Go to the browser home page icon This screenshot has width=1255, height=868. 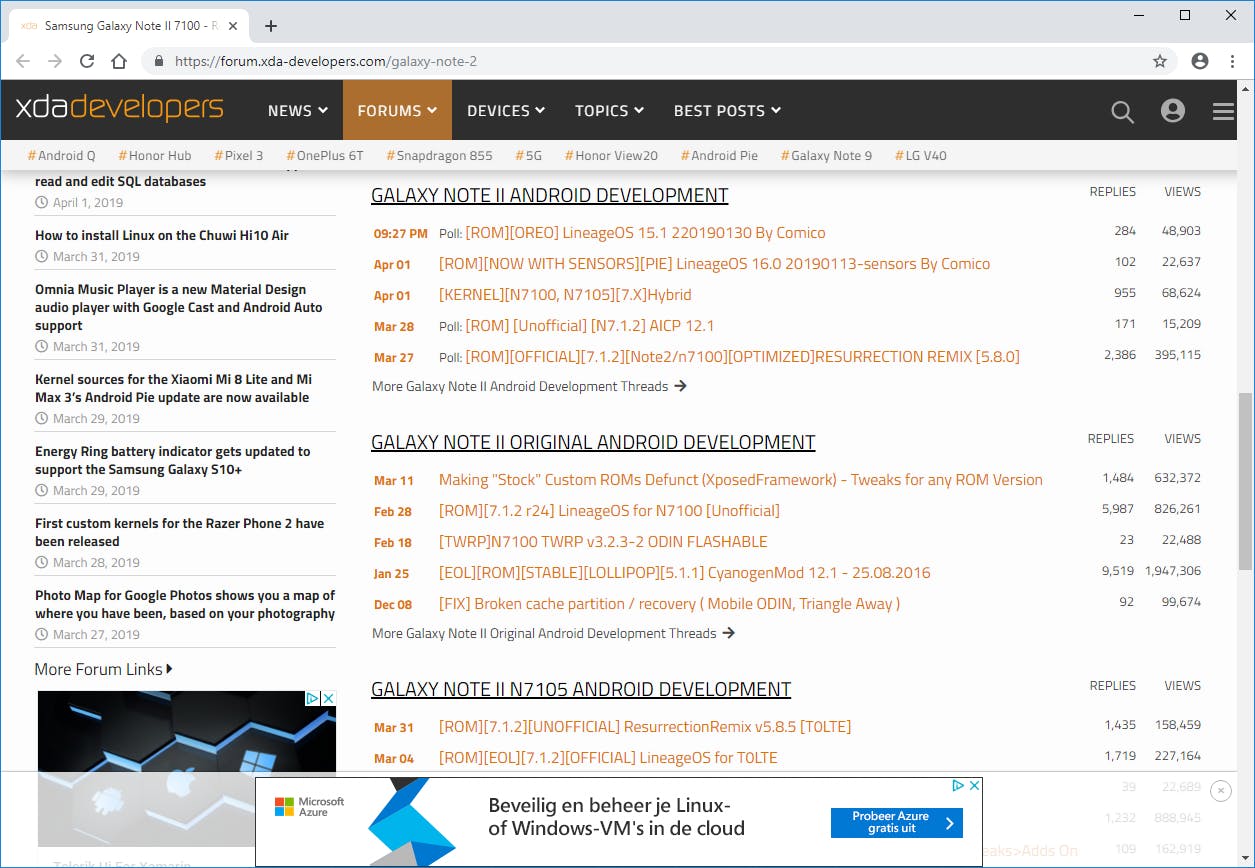(119, 61)
